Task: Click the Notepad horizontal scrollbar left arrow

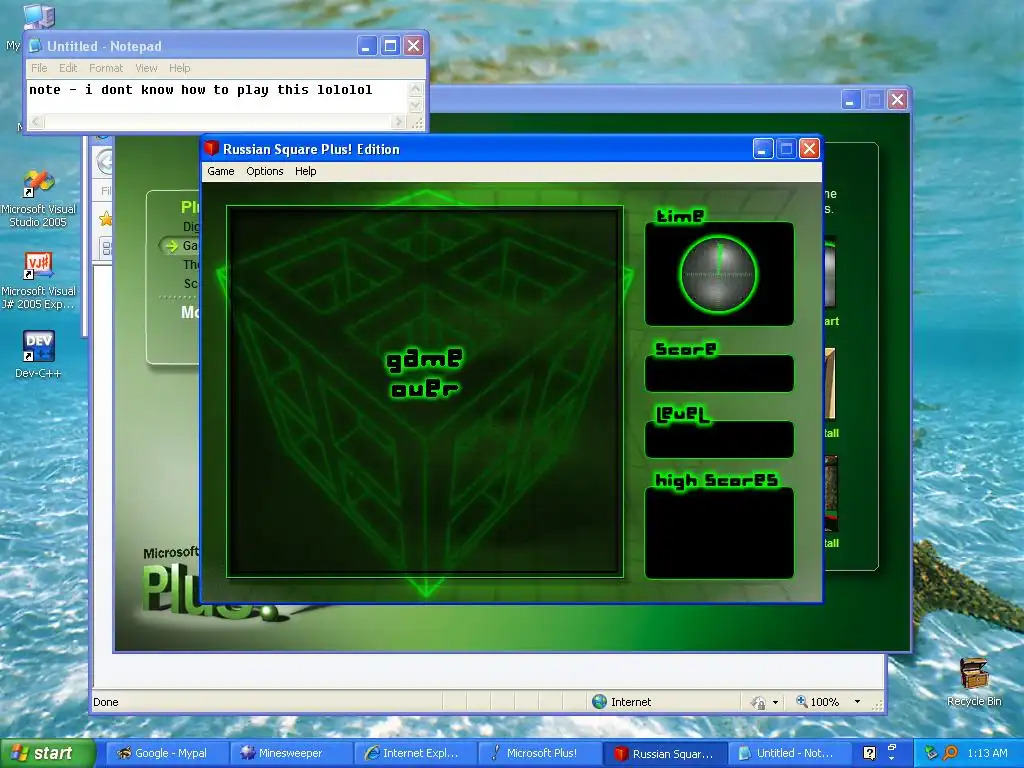Action: (37, 121)
